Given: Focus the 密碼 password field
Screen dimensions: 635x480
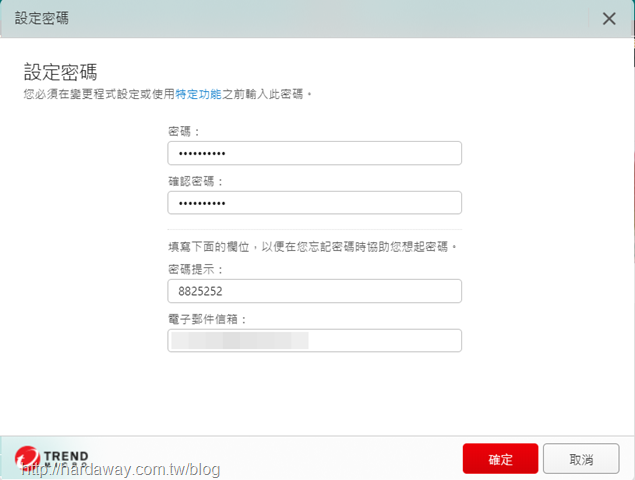Looking at the screenshot, I should [x=315, y=153].
